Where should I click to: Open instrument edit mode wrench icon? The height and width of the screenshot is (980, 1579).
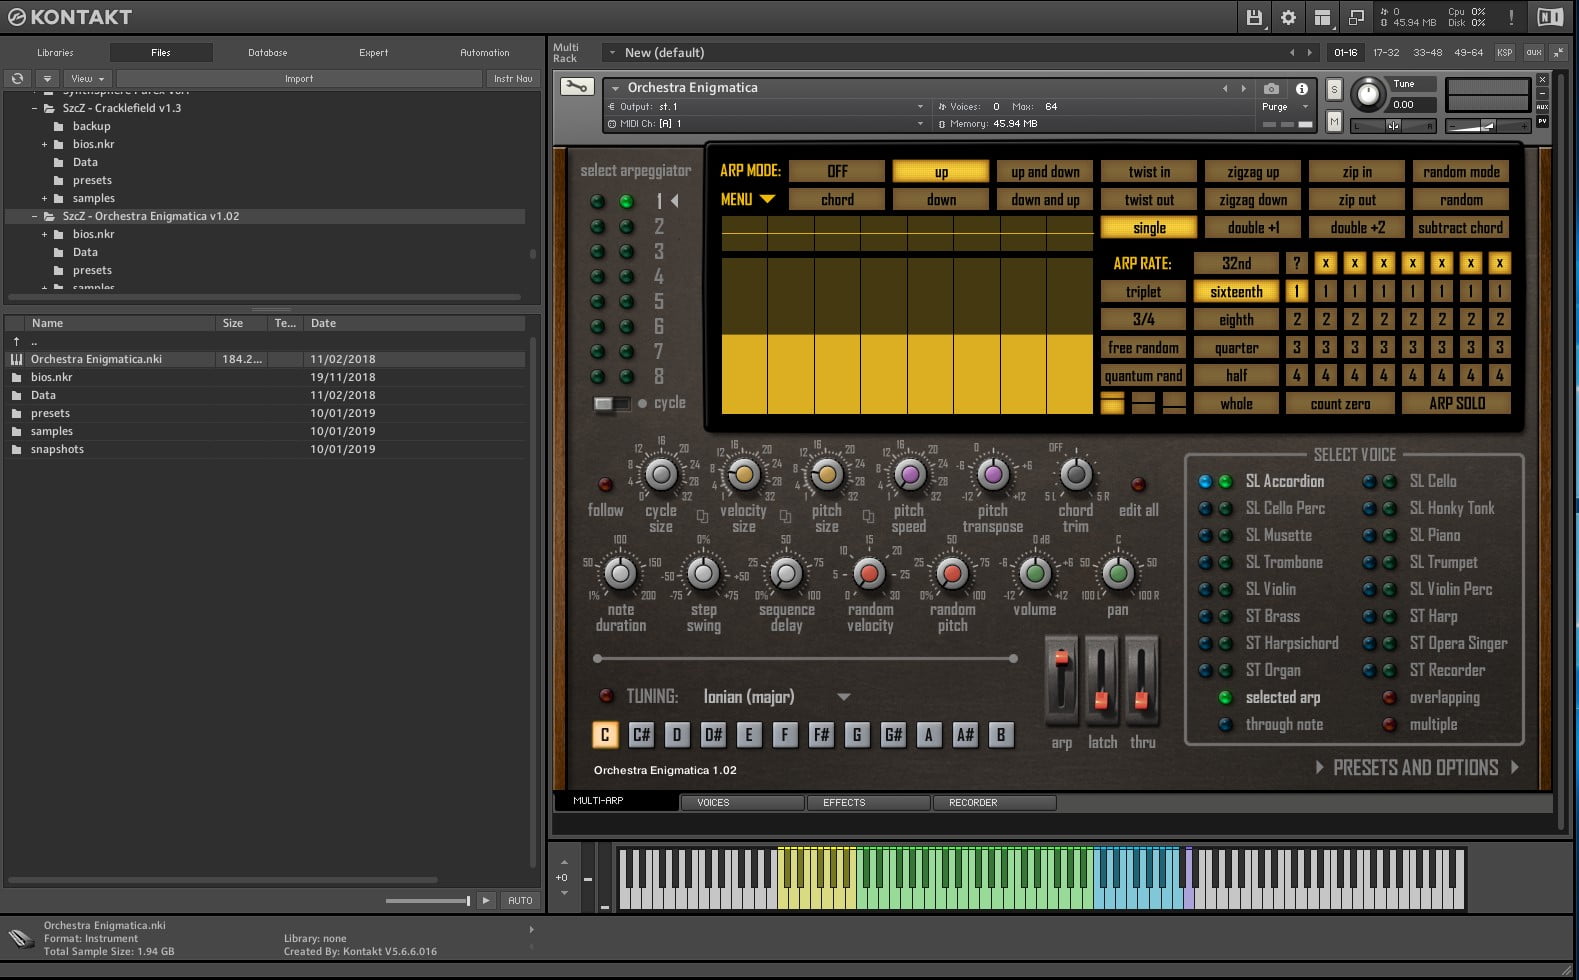pyautogui.click(x=576, y=87)
